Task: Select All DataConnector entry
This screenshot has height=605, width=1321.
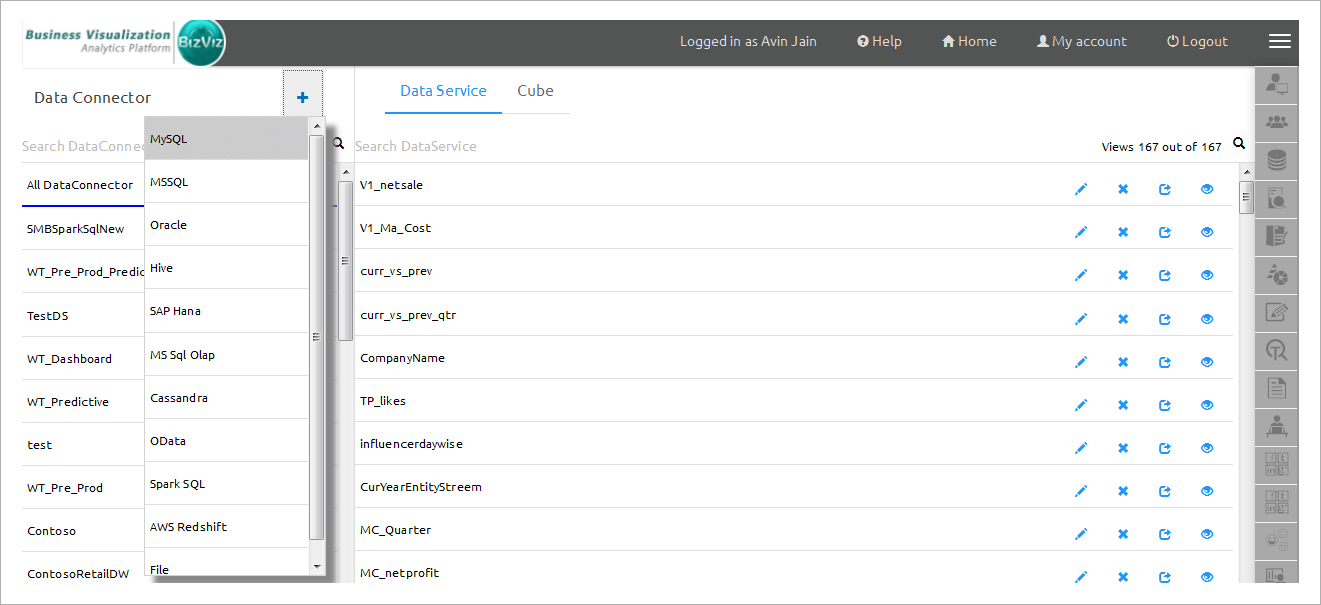Action: (x=80, y=185)
